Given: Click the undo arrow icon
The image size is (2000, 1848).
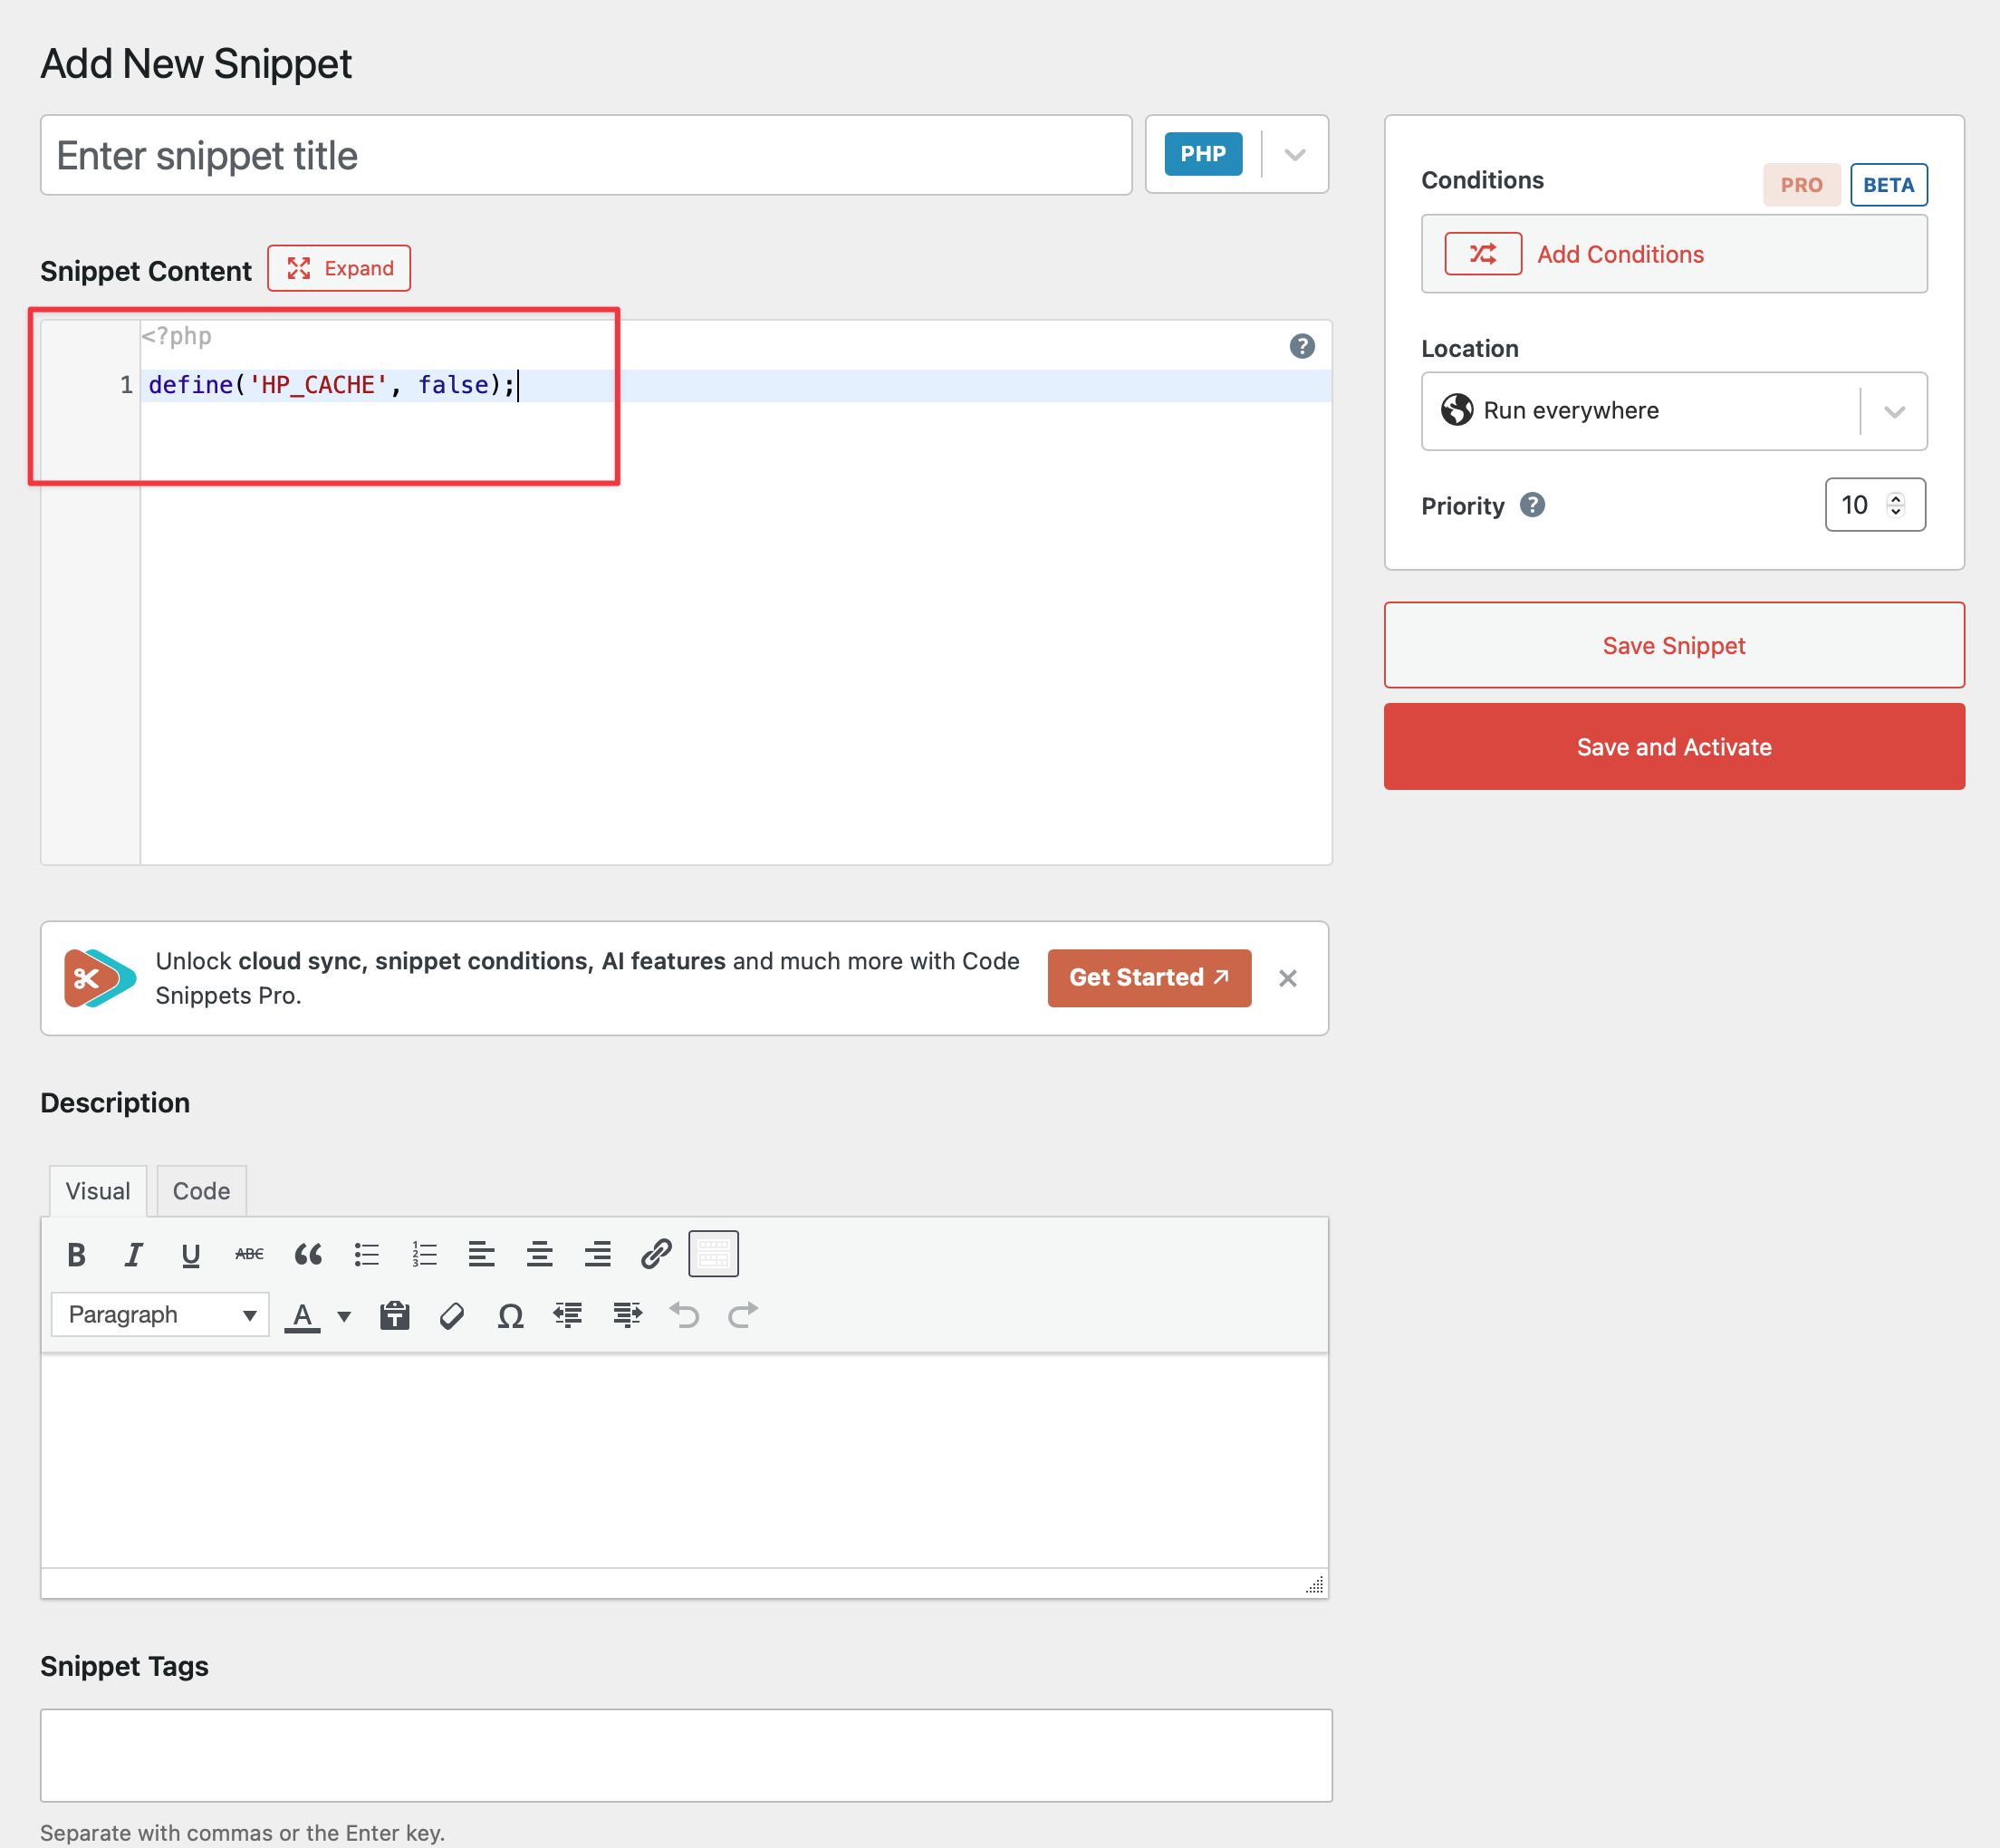Looking at the screenshot, I should pyautogui.click(x=685, y=1315).
